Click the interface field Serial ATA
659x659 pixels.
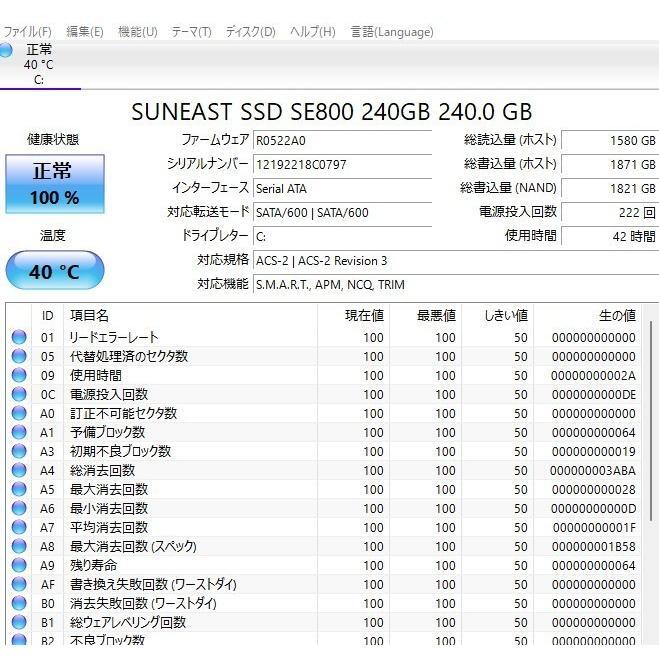click(x=343, y=188)
